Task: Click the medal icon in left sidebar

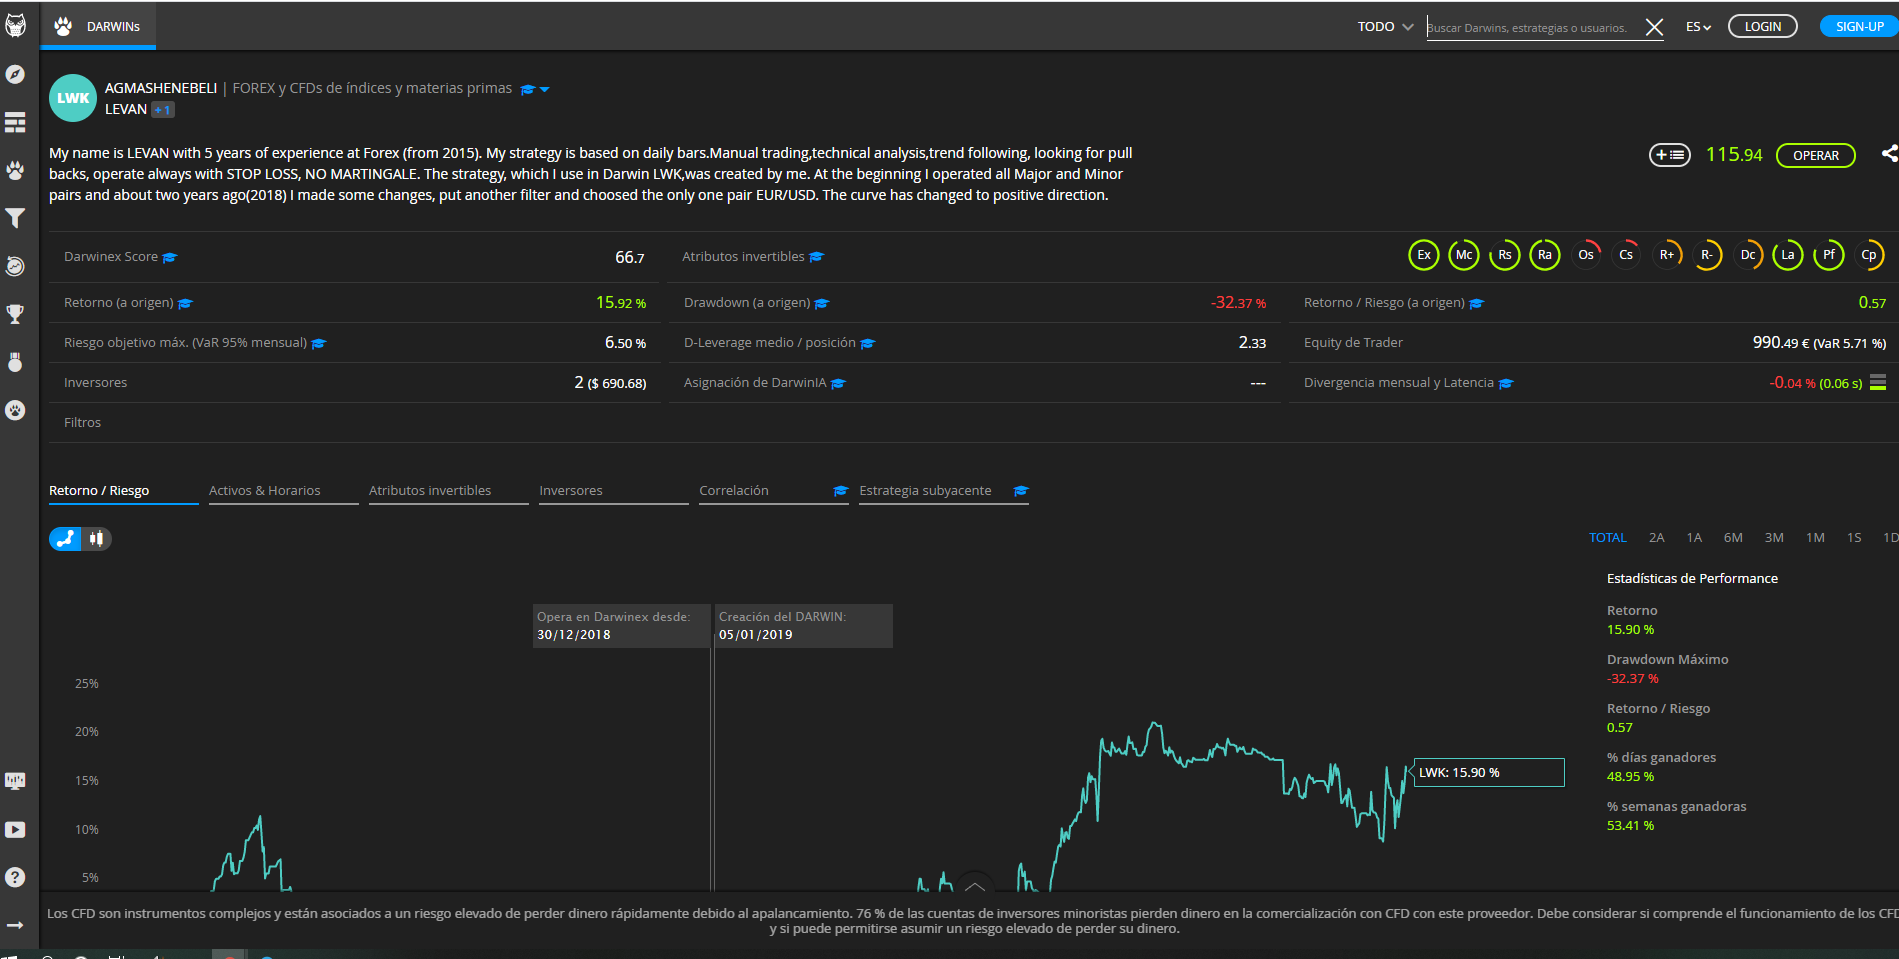Action: (x=15, y=362)
